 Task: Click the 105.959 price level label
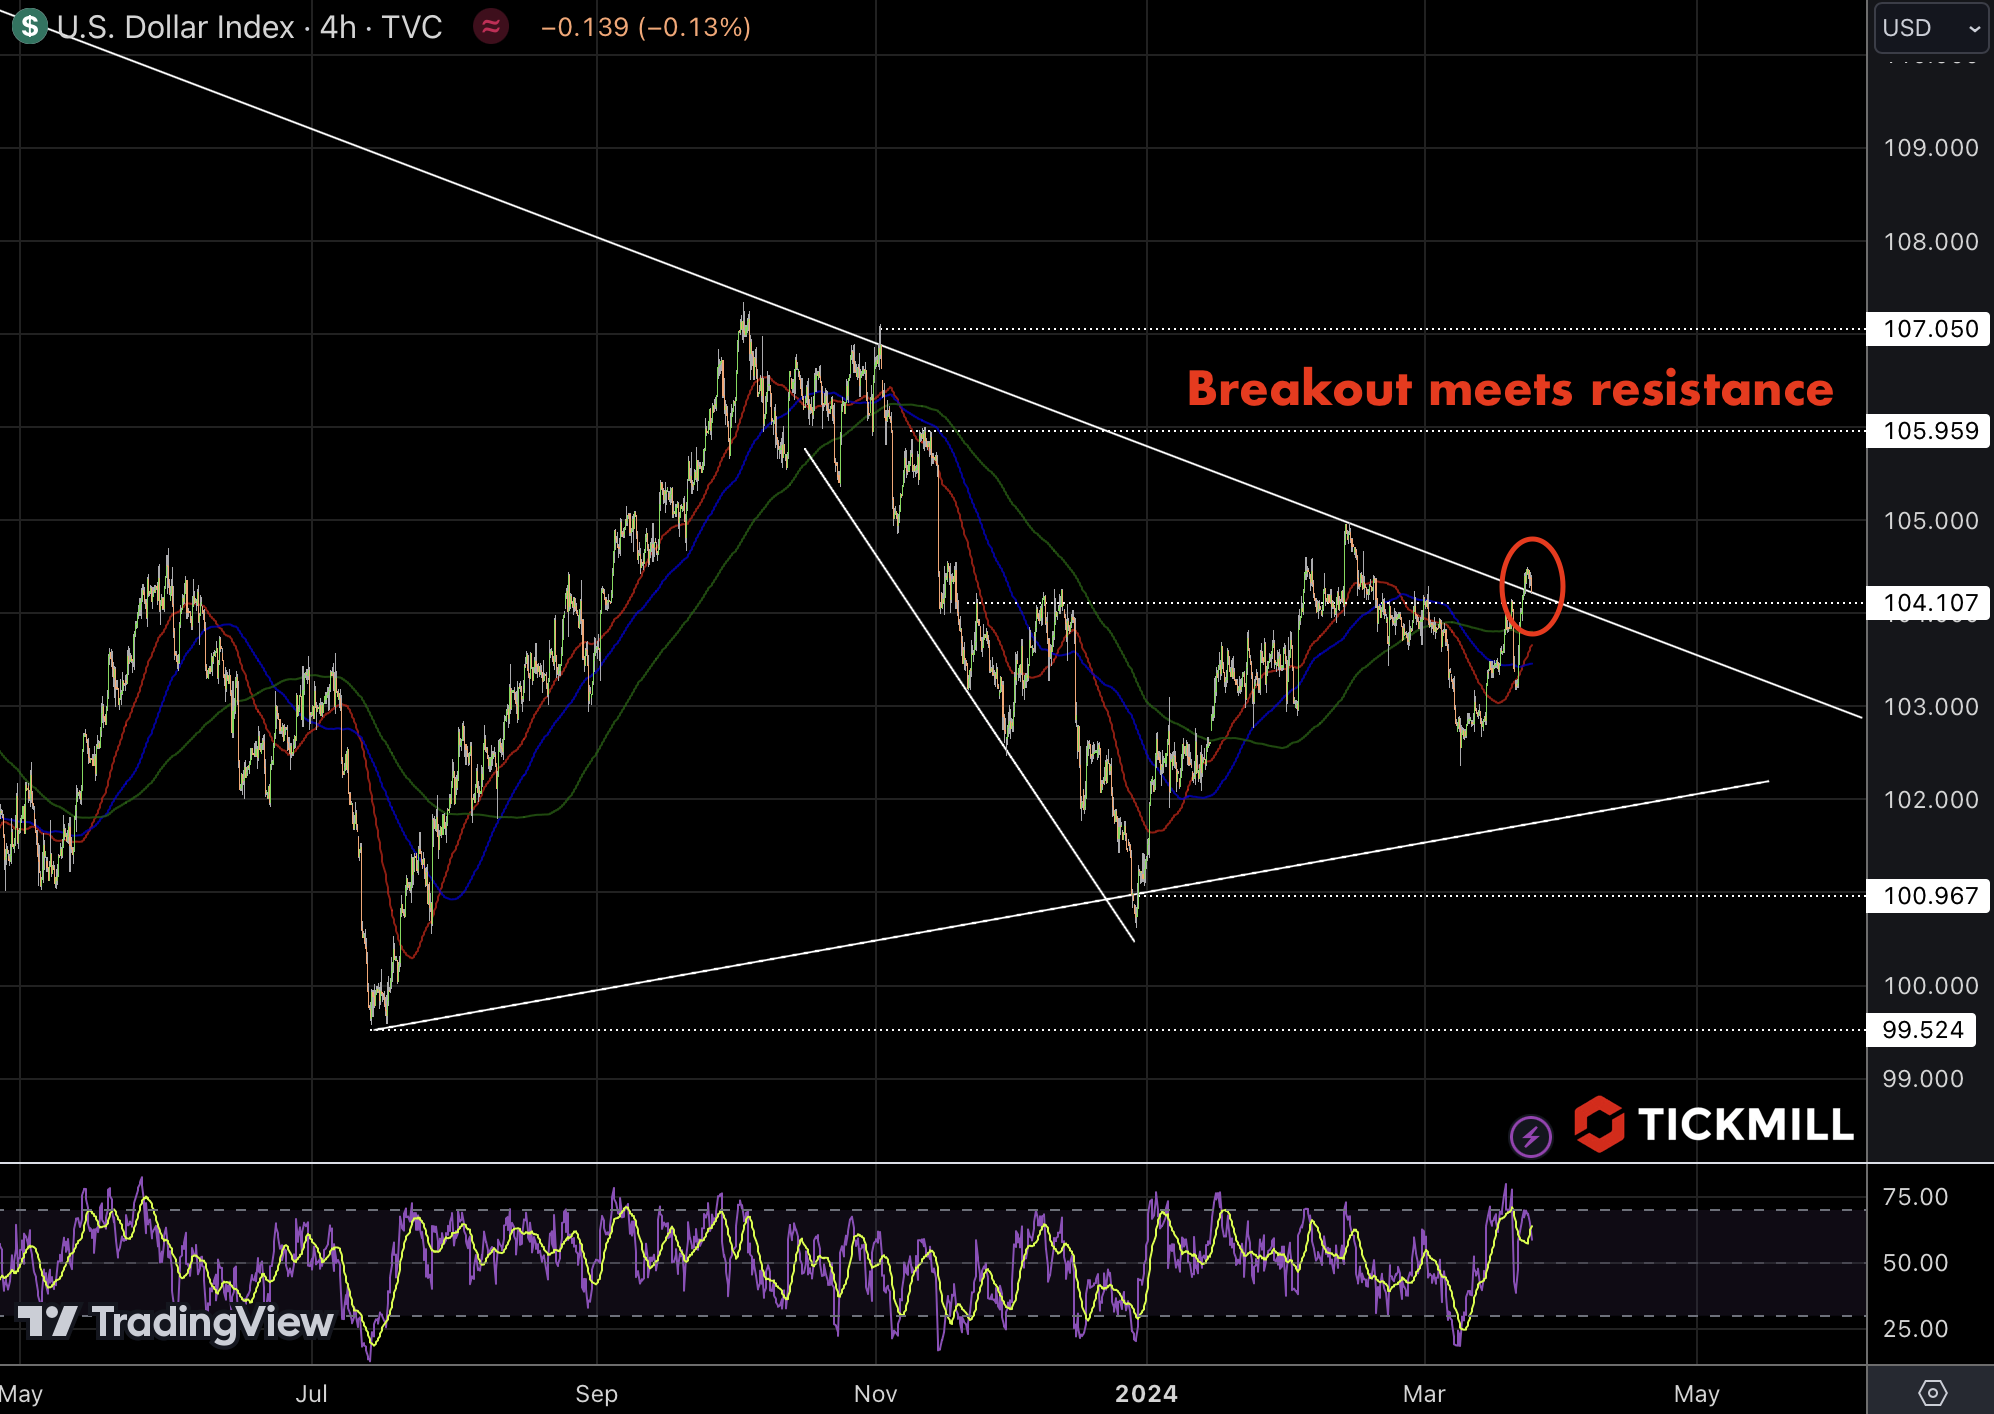[x=1930, y=431]
